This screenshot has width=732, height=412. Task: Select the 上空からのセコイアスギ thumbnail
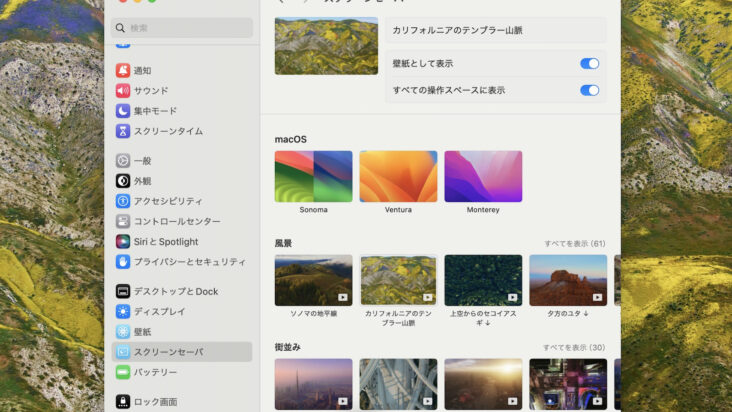pyautogui.click(x=483, y=280)
